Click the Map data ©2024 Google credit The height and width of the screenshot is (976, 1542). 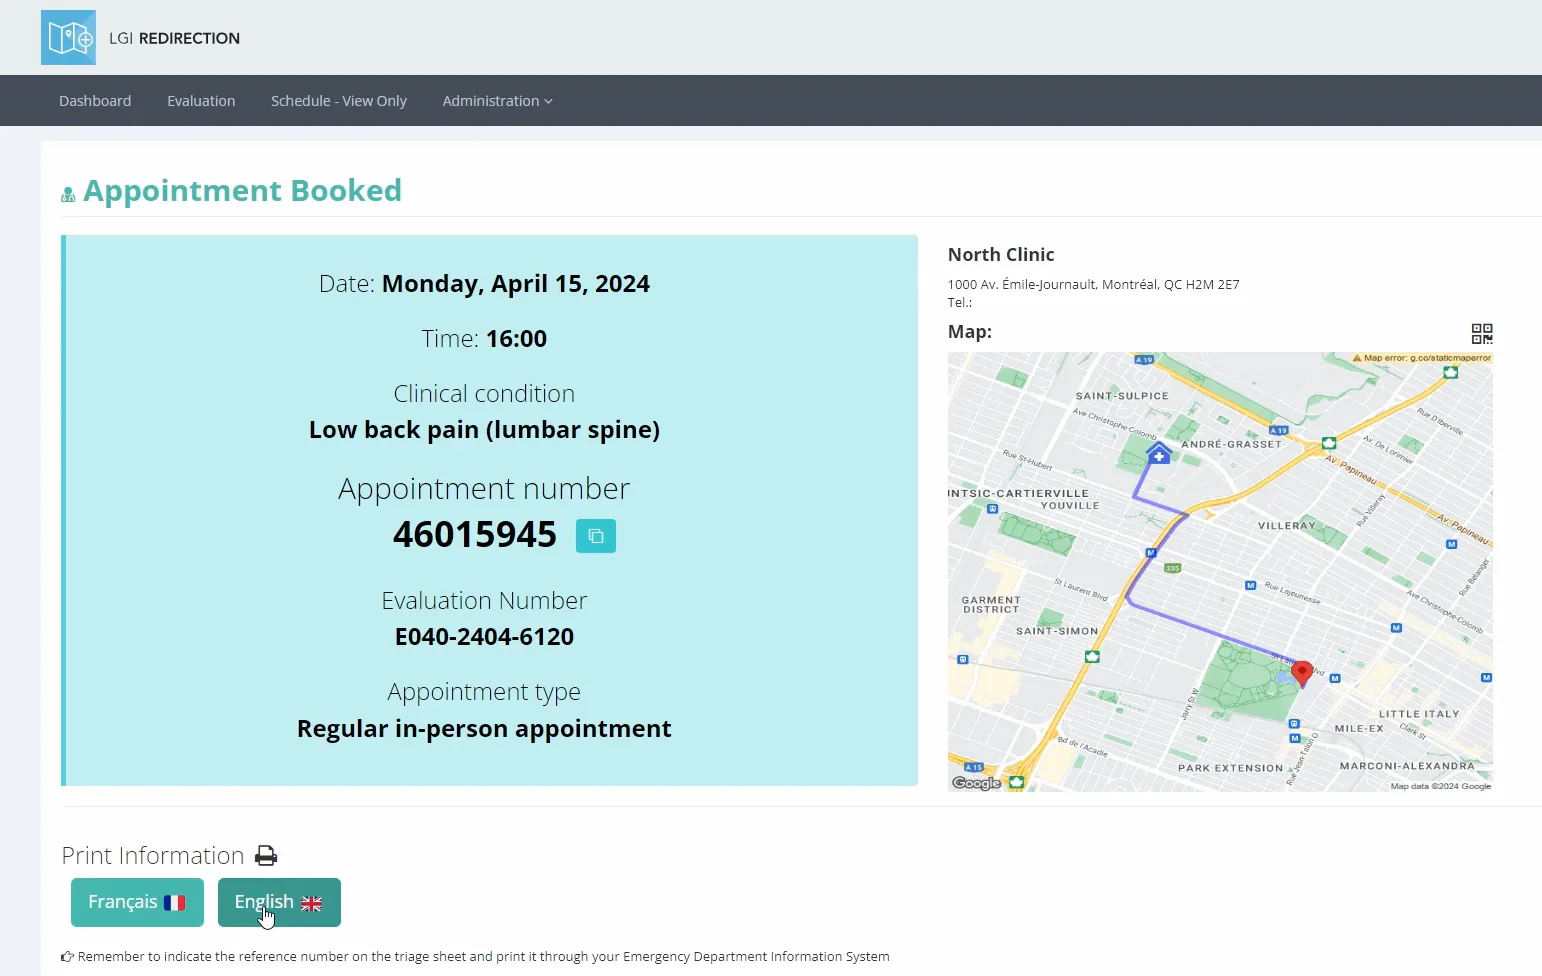click(x=1440, y=786)
